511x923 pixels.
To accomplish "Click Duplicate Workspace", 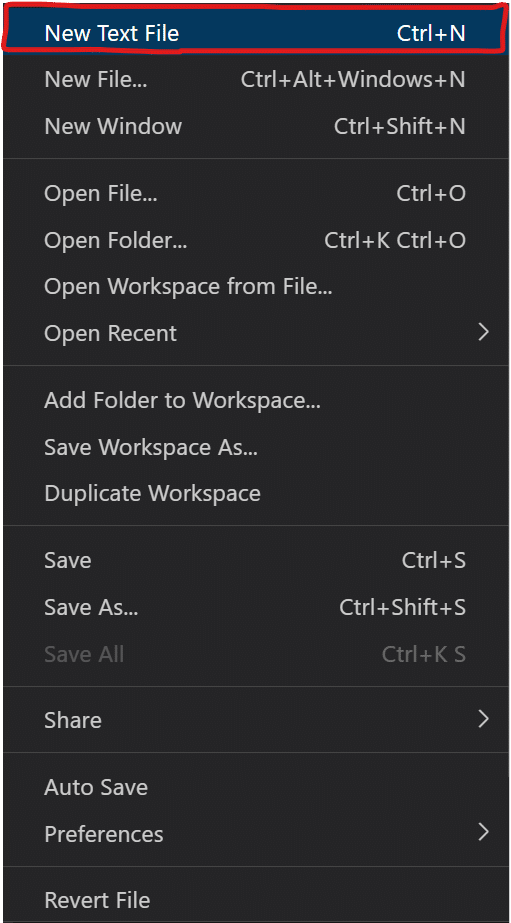I will pos(255,494).
